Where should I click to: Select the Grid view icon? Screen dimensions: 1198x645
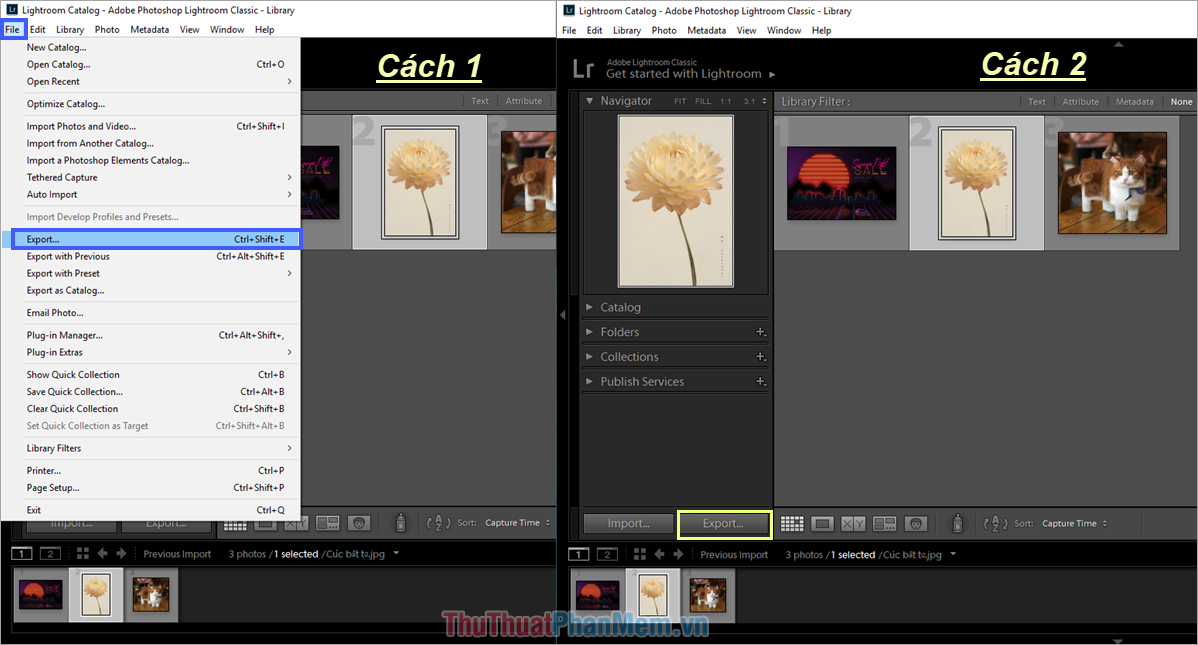(791, 523)
